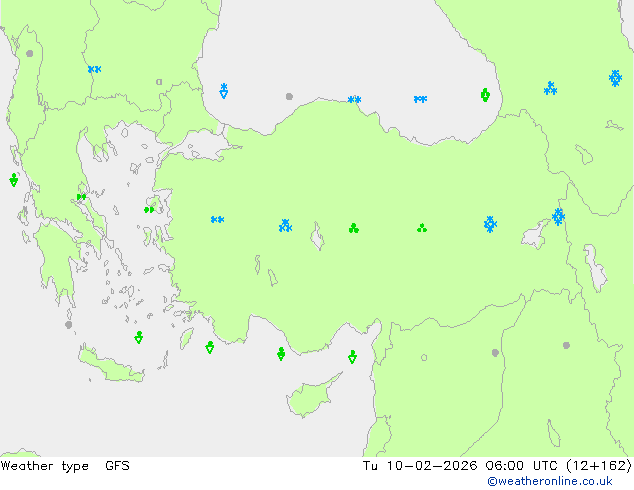Click the 'Weather type GFS' label
Viewport: 634px width, 490px height.
coord(65,466)
